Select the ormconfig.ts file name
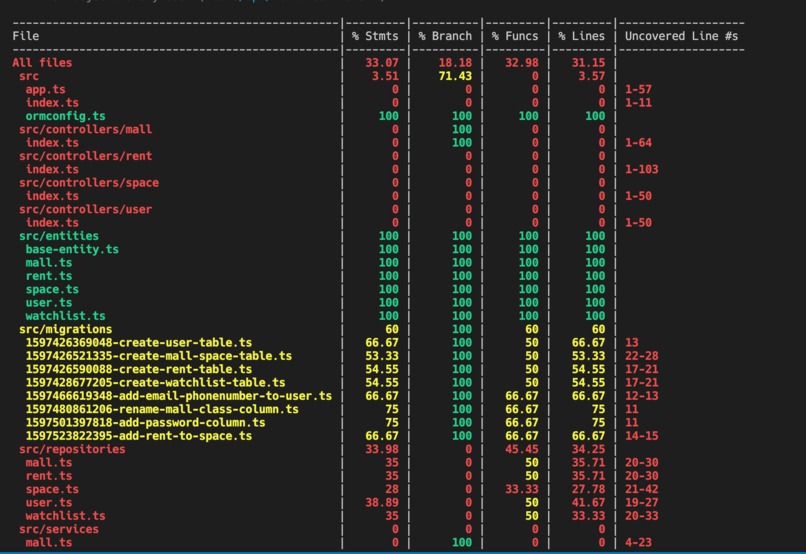 point(65,116)
